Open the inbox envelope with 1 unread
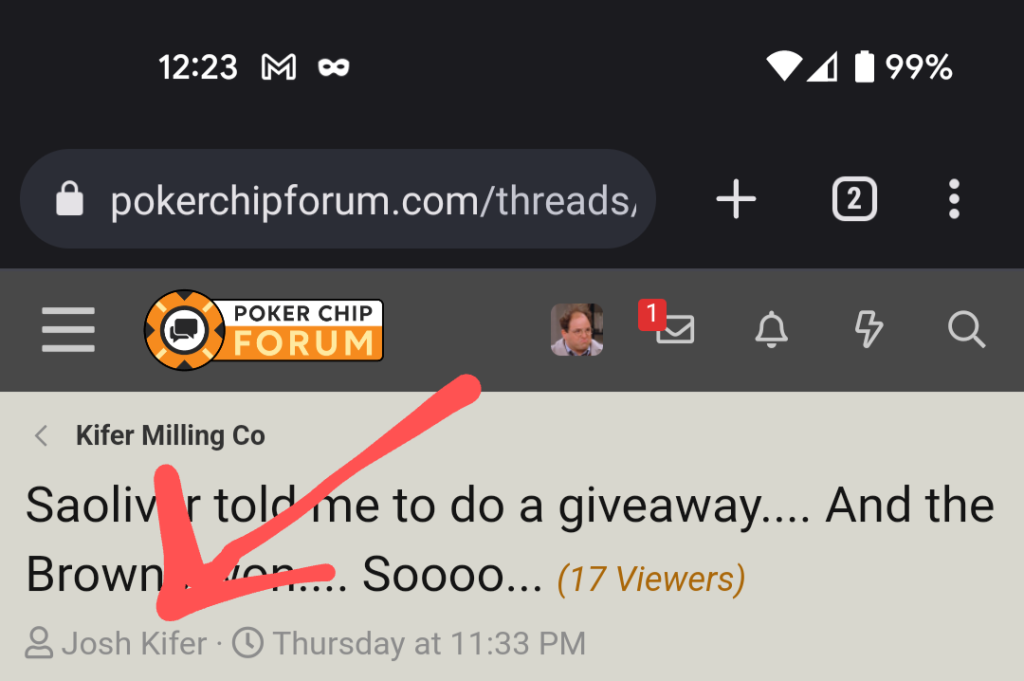This screenshot has height=681, width=1024. 667,323
